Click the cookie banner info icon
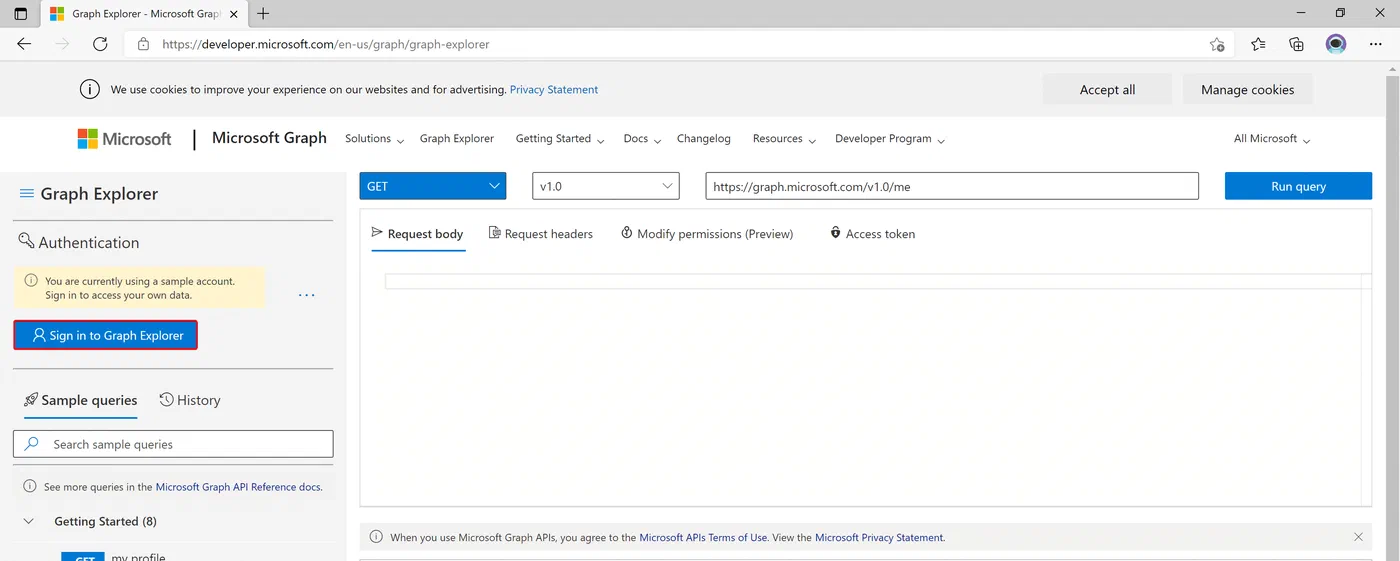 [x=90, y=89]
